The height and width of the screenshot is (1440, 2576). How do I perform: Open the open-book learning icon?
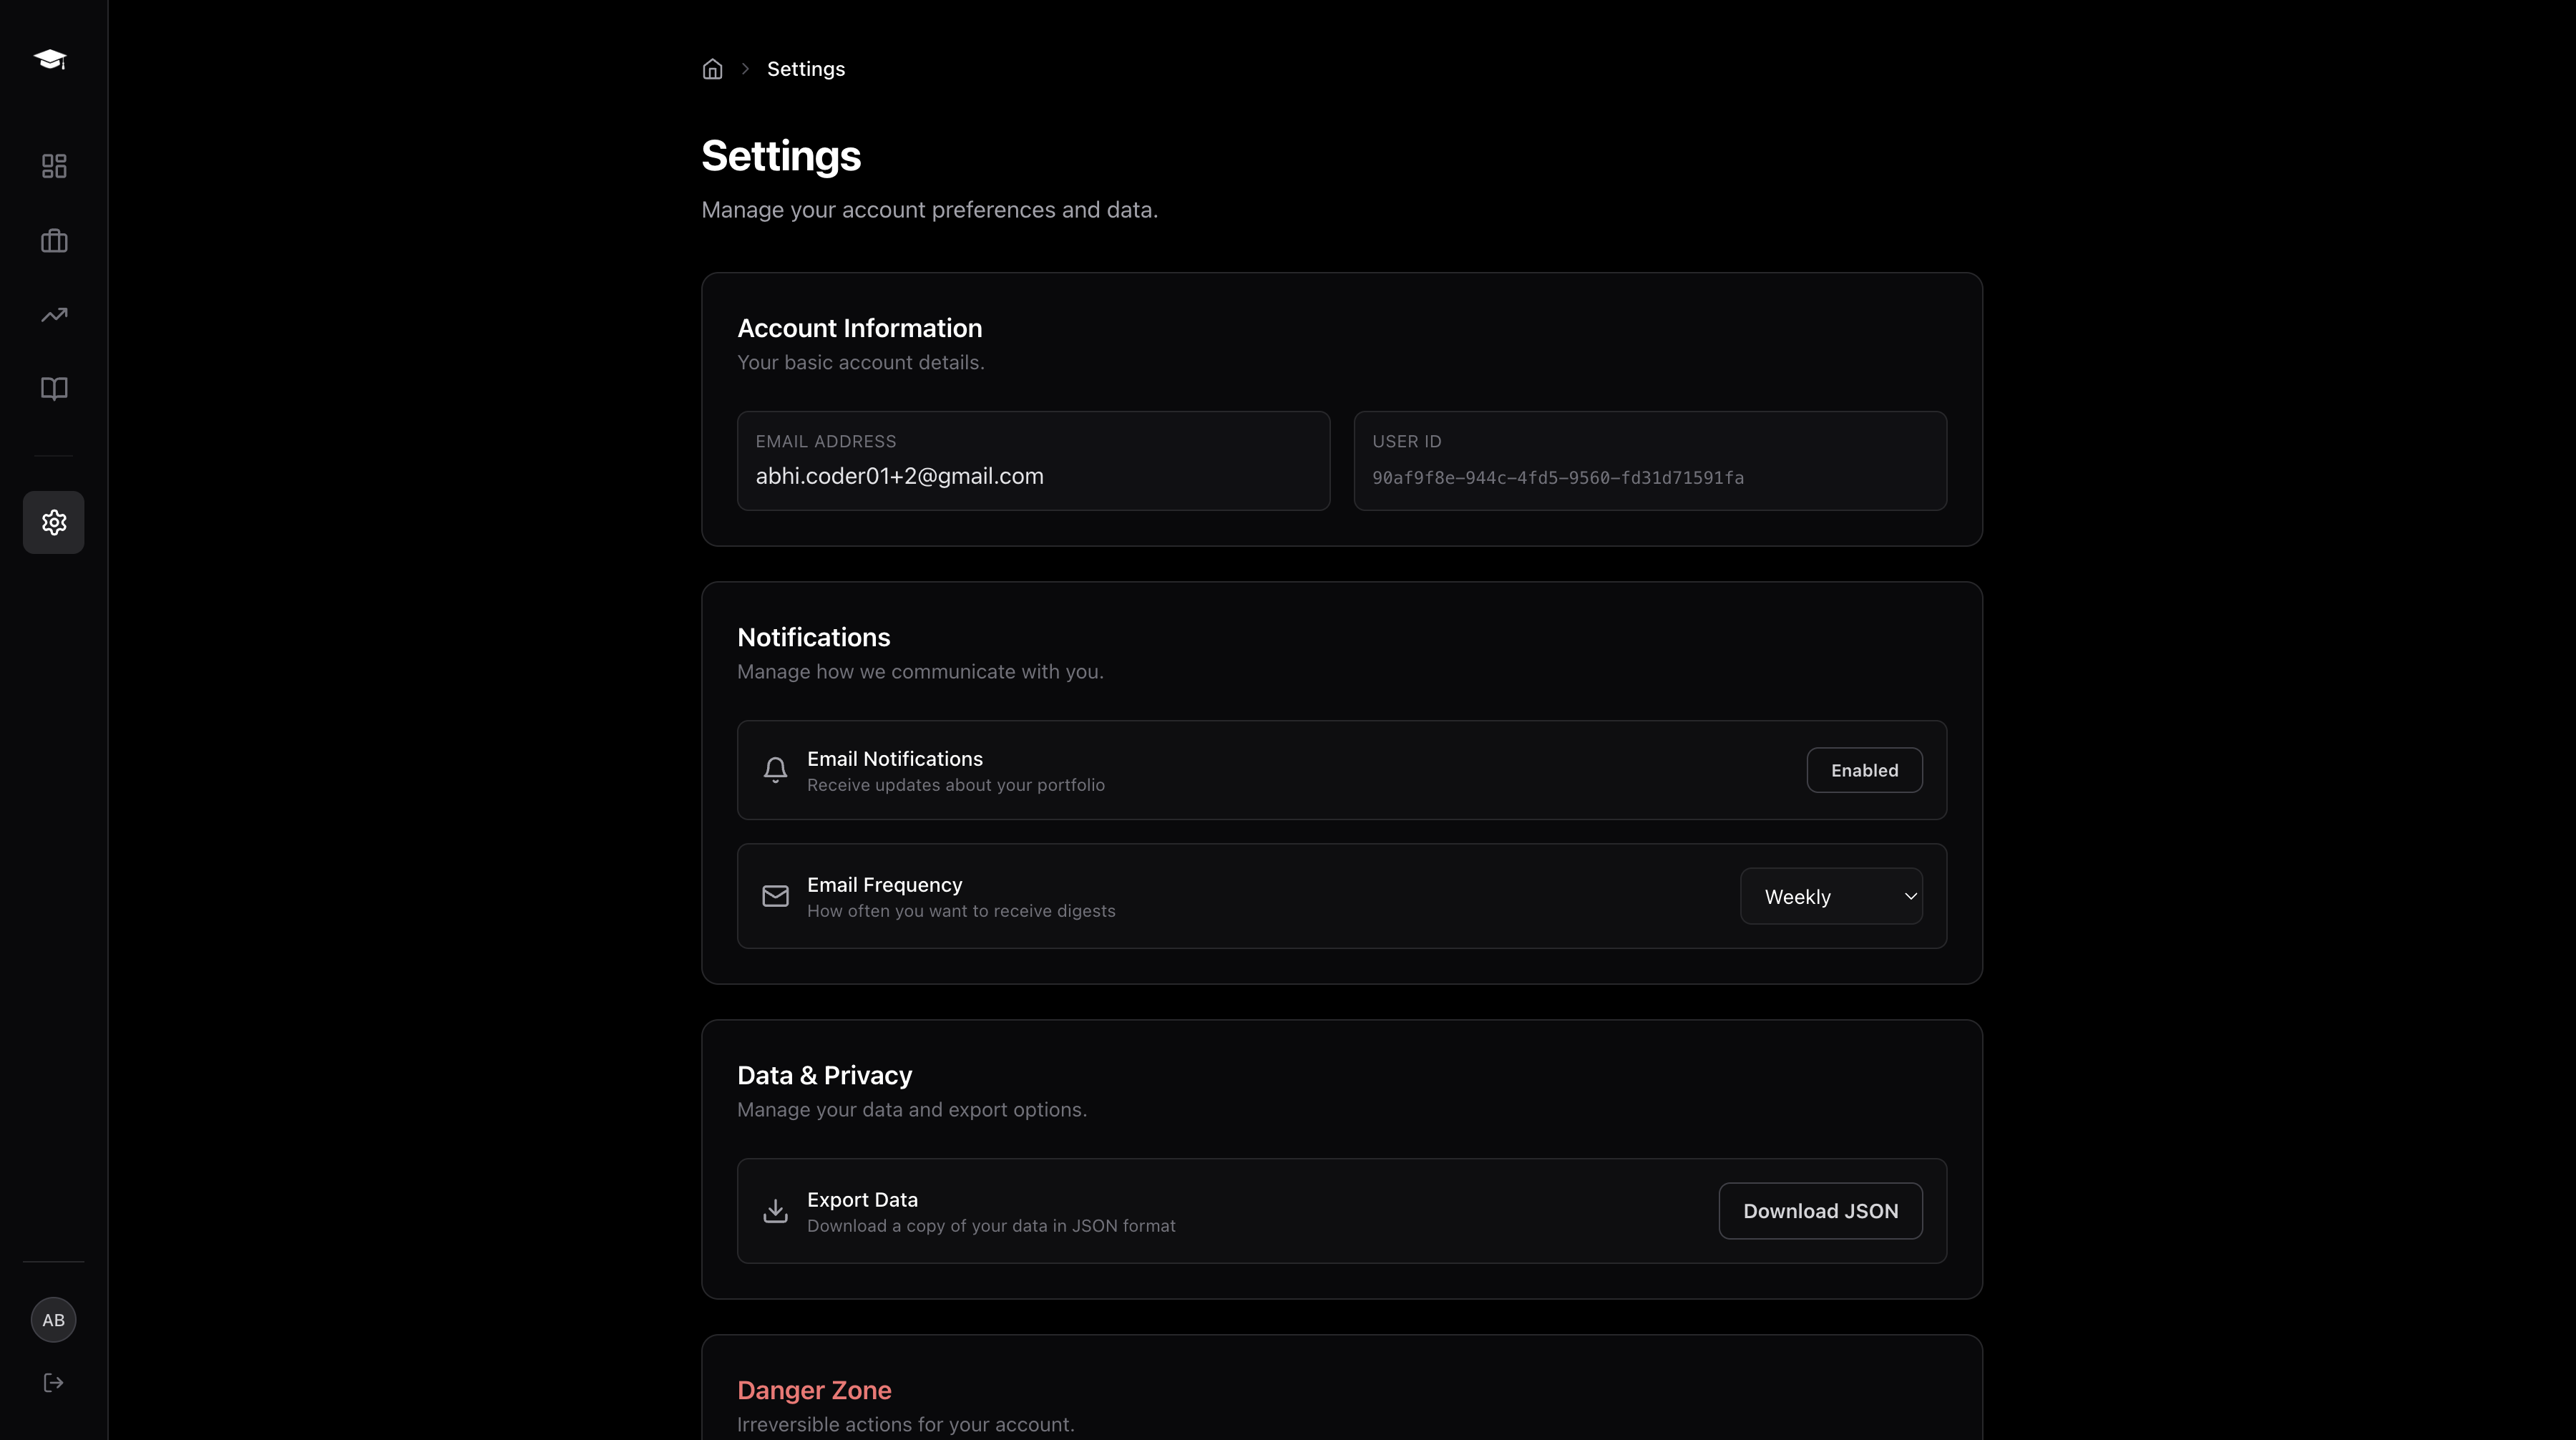coord(54,388)
